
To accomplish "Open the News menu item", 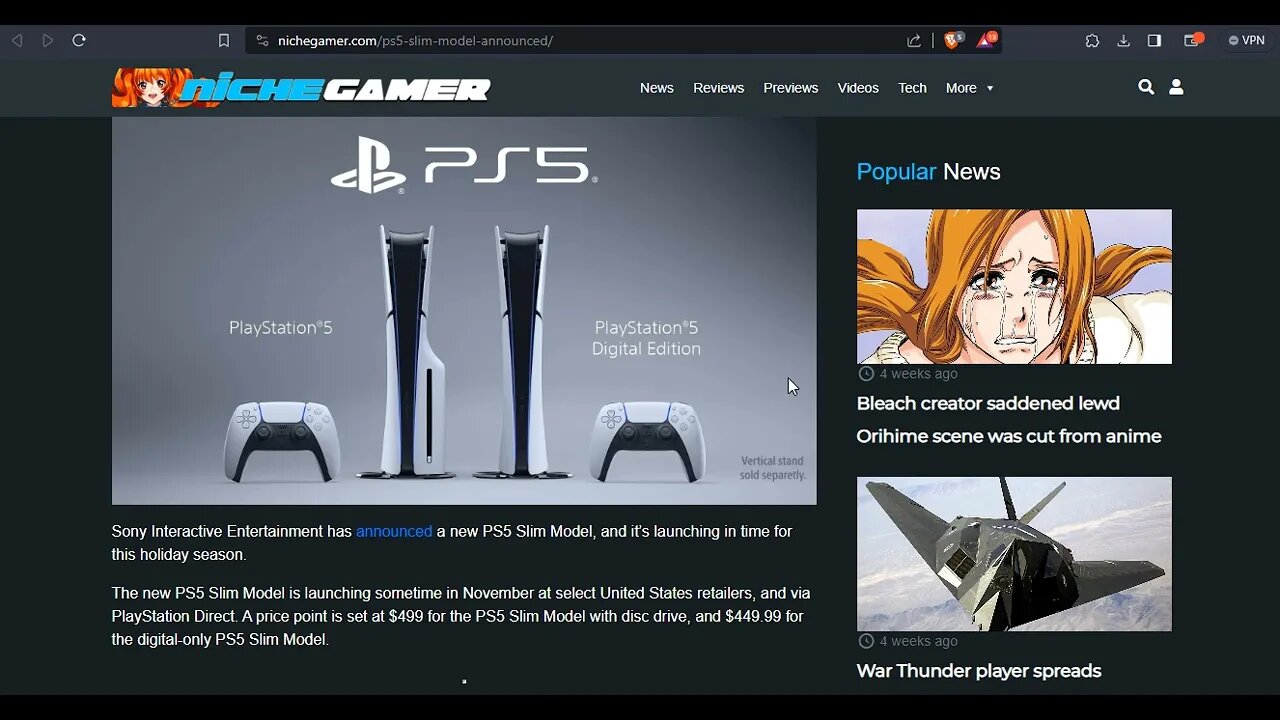I will (x=657, y=88).
